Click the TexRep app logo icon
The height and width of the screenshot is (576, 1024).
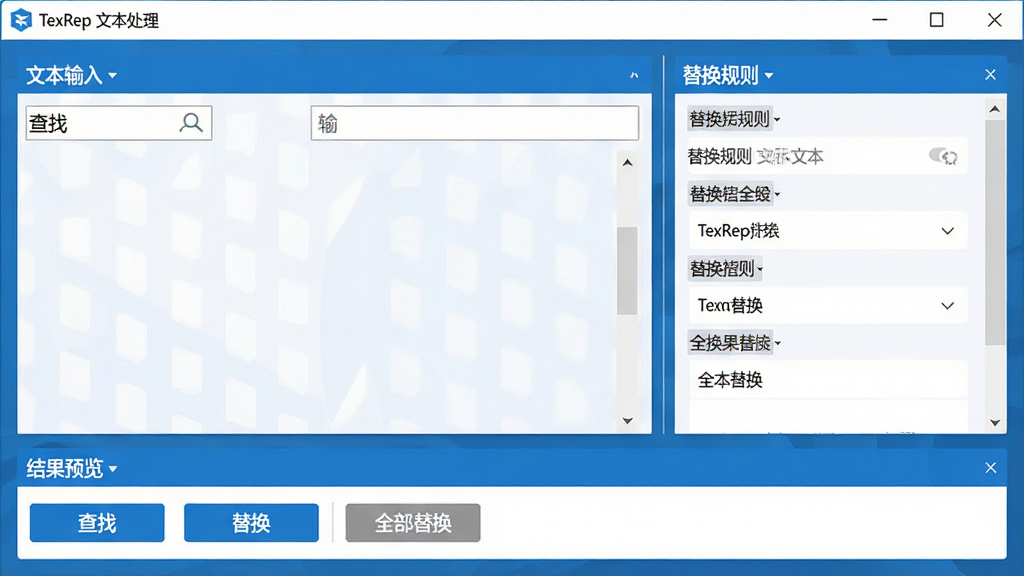tap(21, 20)
